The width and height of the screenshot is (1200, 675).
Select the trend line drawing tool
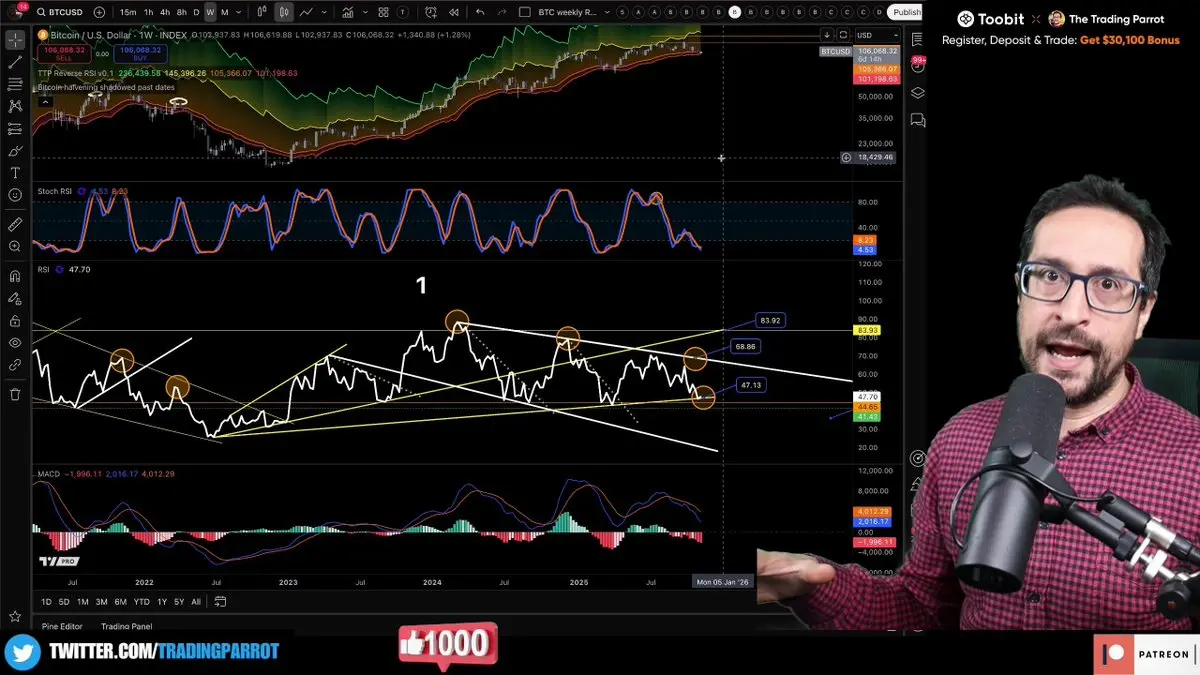(15, 62)
